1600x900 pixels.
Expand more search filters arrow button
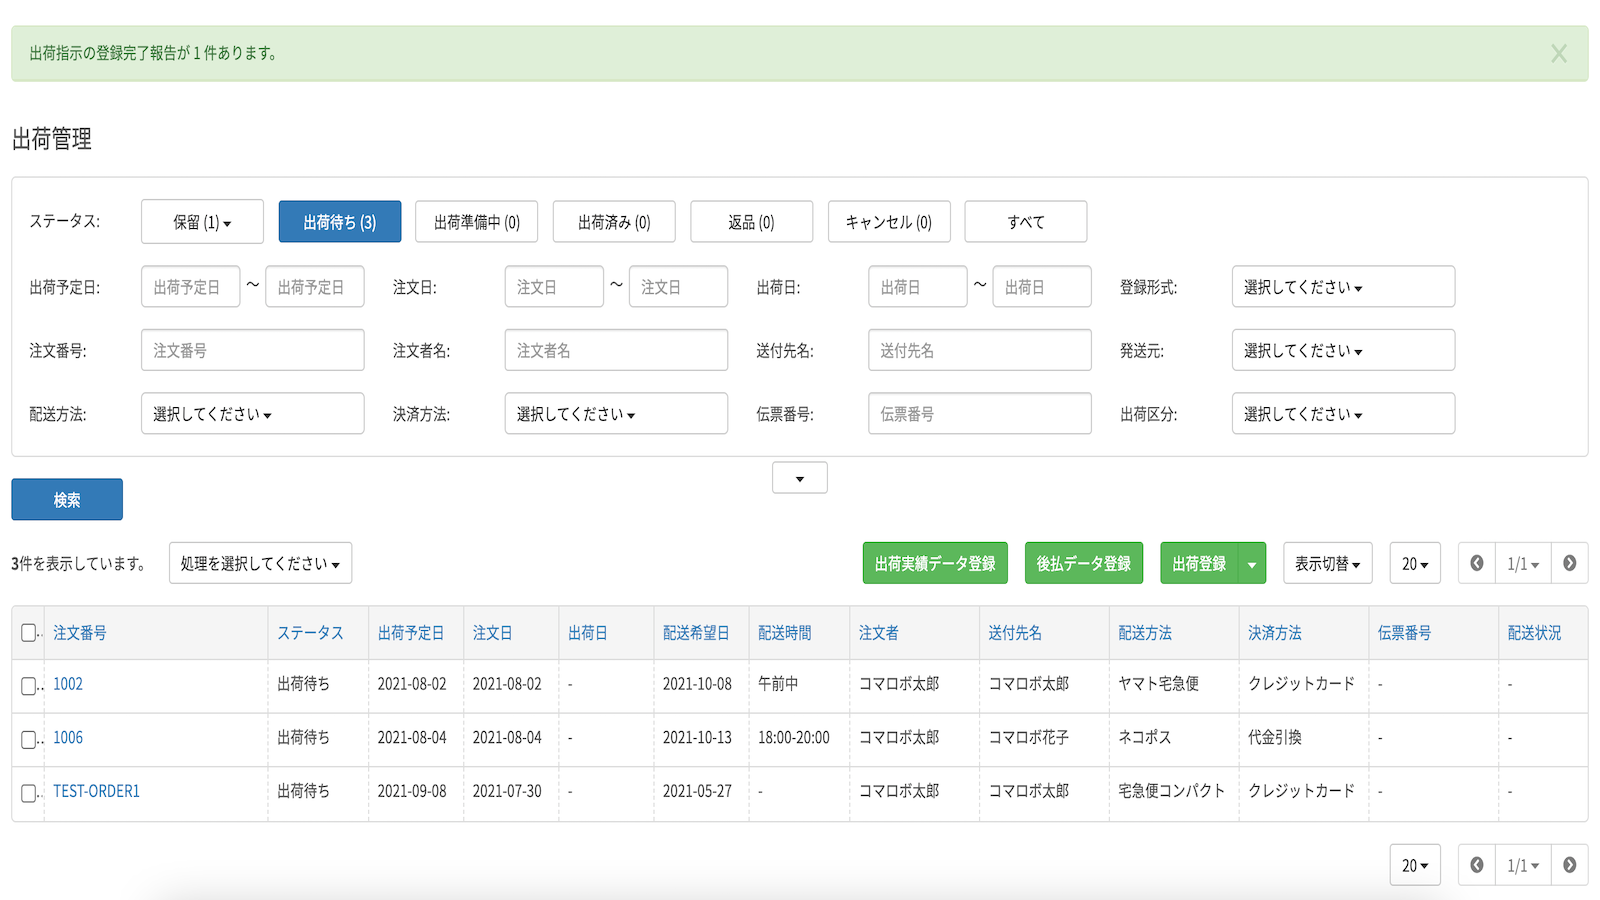(800, 478)
